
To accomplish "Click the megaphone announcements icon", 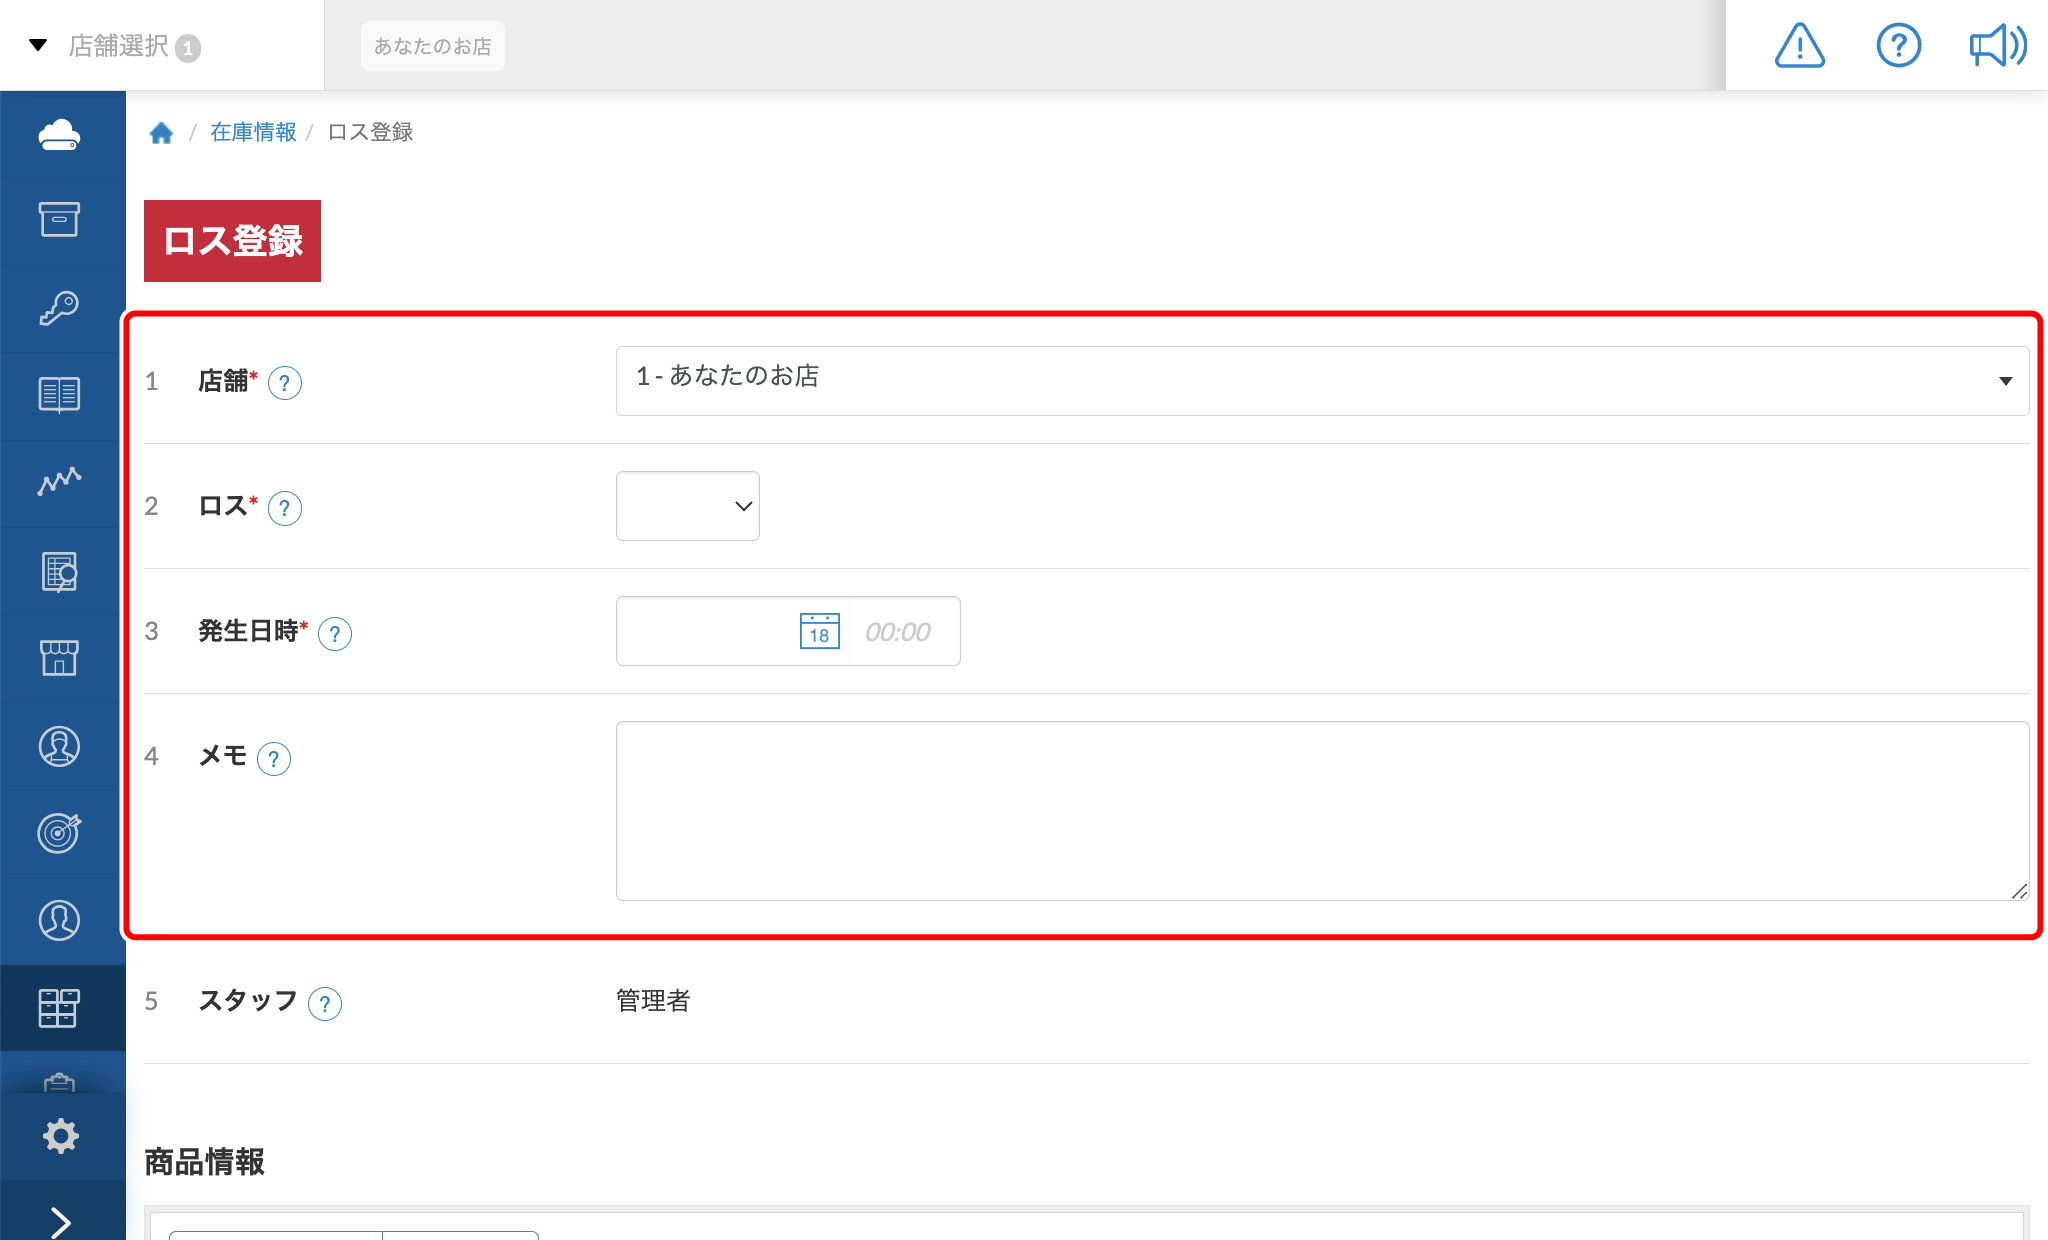I will pyautogui.click(x=1997, y=46).
